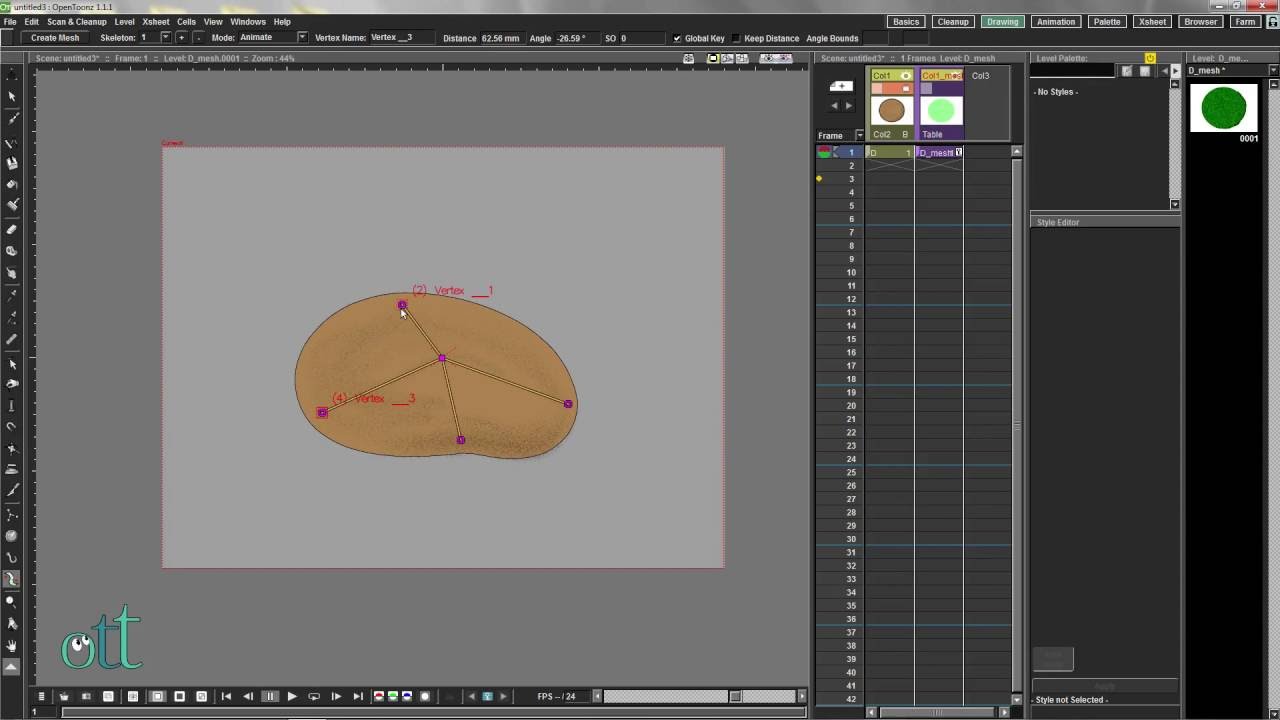The image size is (1280, 720).
Task: Click the viewer's Camera View icon
Action: coord(742,58)
